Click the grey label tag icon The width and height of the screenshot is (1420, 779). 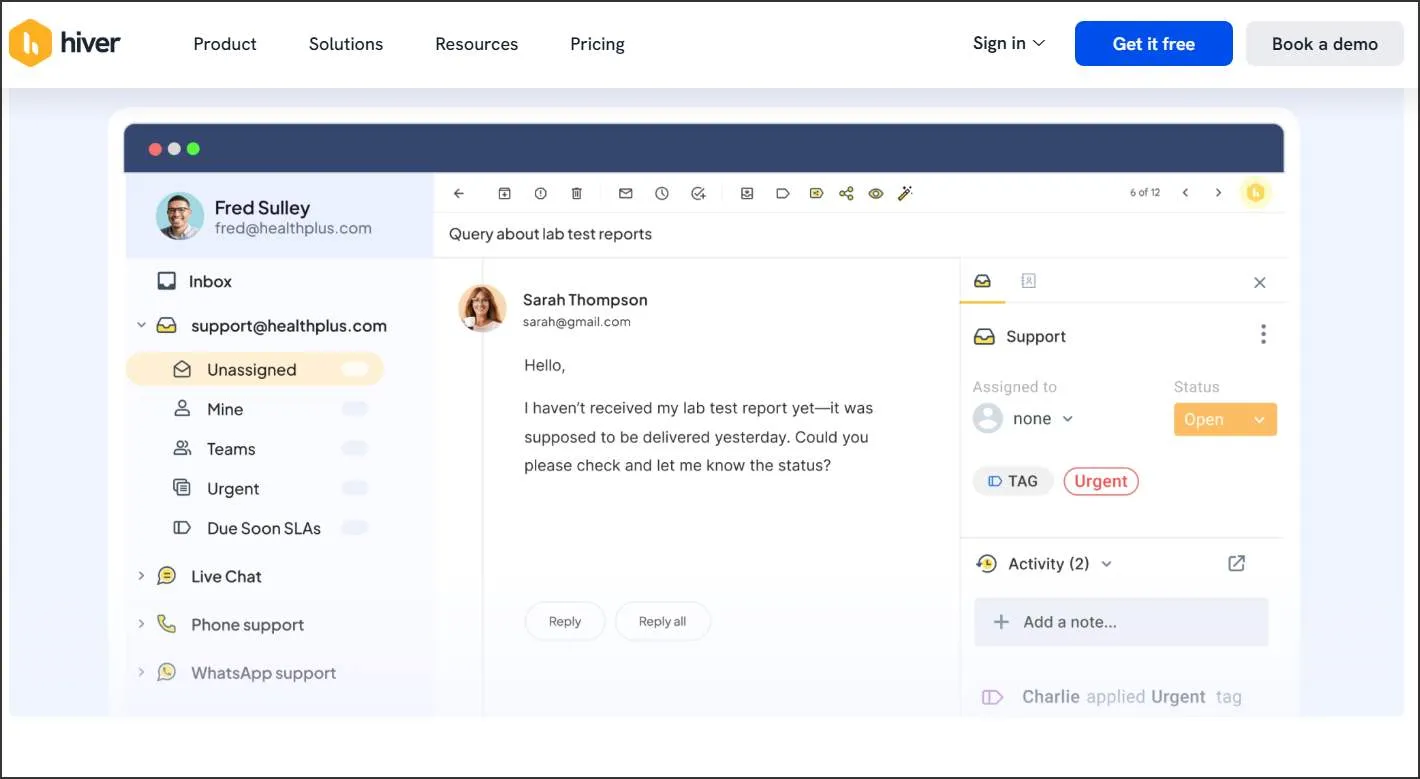point(783,193)
